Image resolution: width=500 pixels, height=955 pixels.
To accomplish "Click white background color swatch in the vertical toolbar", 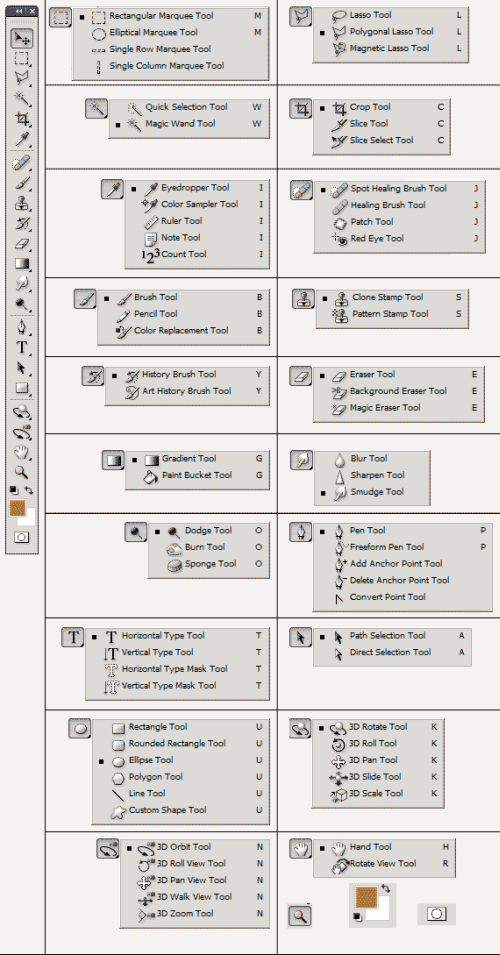I will click(29, 519).
